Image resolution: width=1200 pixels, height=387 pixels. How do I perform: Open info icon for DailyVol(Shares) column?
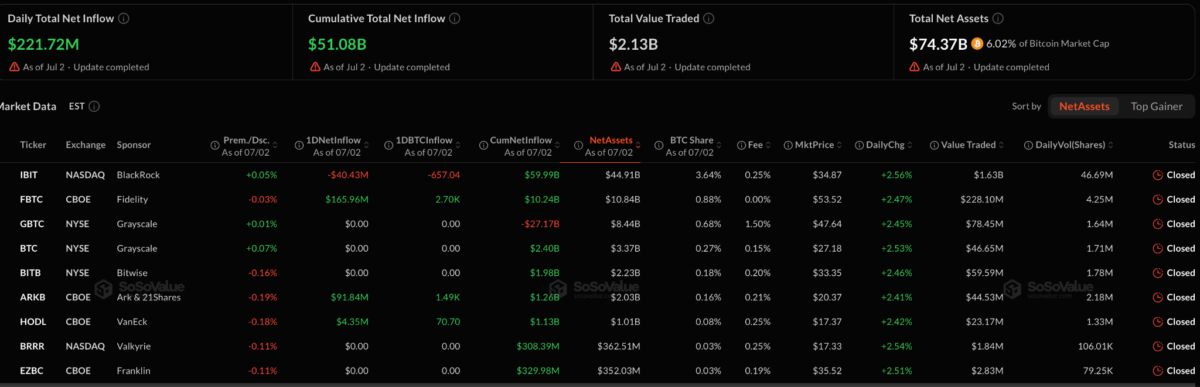click(1029, 145)
